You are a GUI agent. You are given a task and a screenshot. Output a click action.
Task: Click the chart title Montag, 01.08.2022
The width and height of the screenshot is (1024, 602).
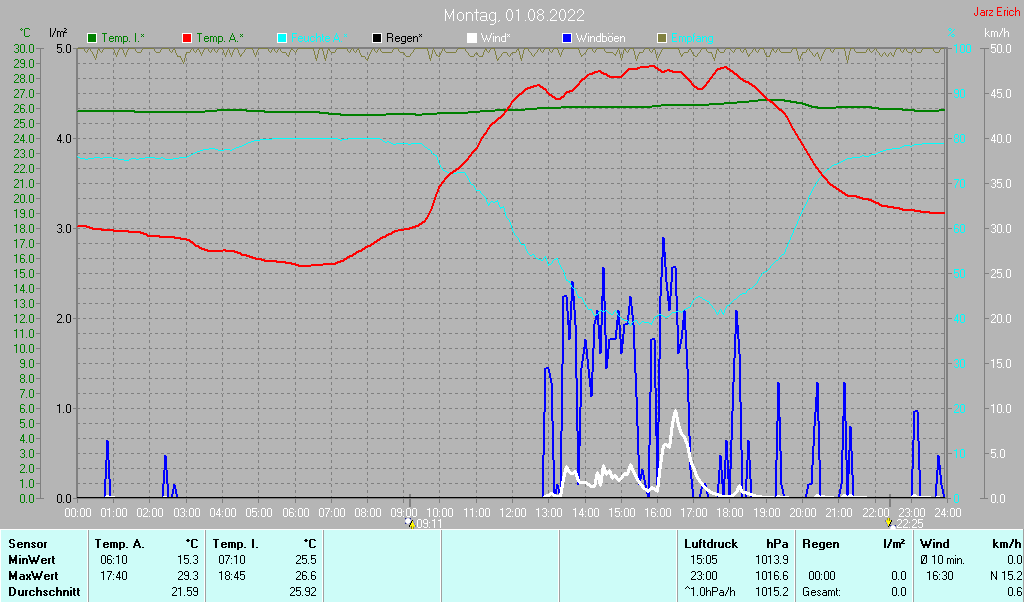pyautogui.click(x=515, y=15)
